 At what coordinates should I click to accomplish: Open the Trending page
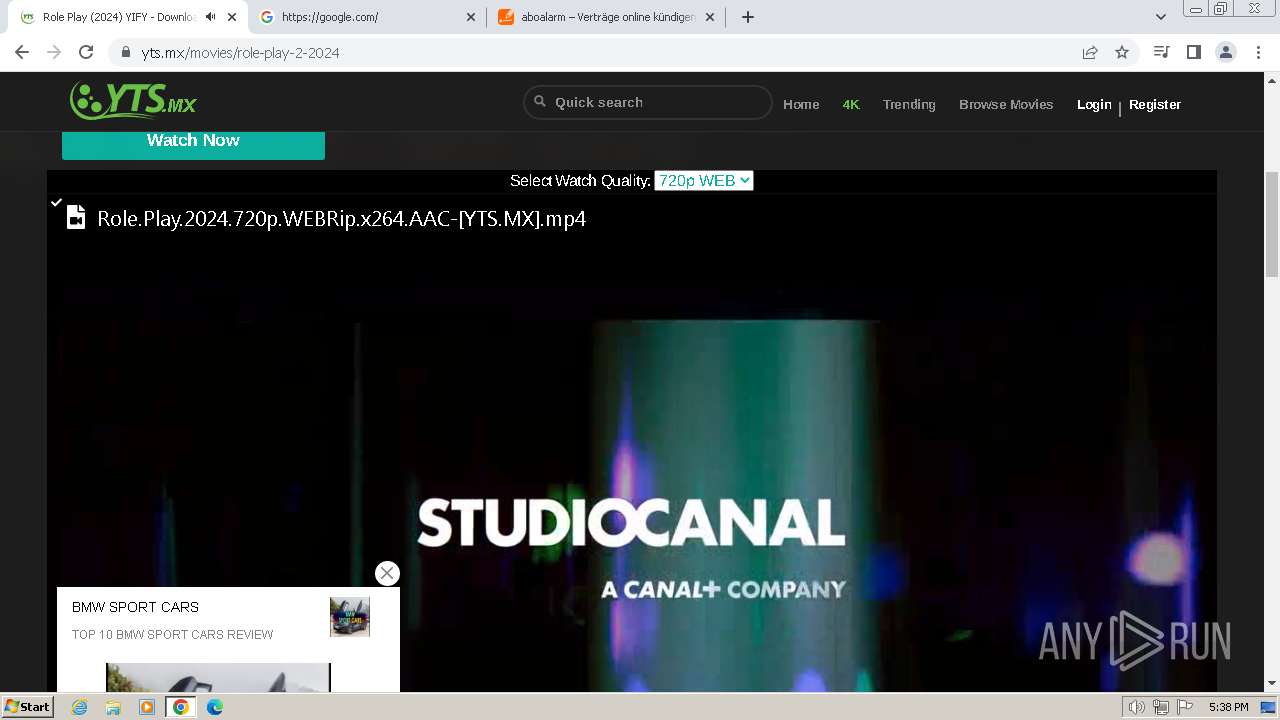pyautogui.click(x=909, y=104)
